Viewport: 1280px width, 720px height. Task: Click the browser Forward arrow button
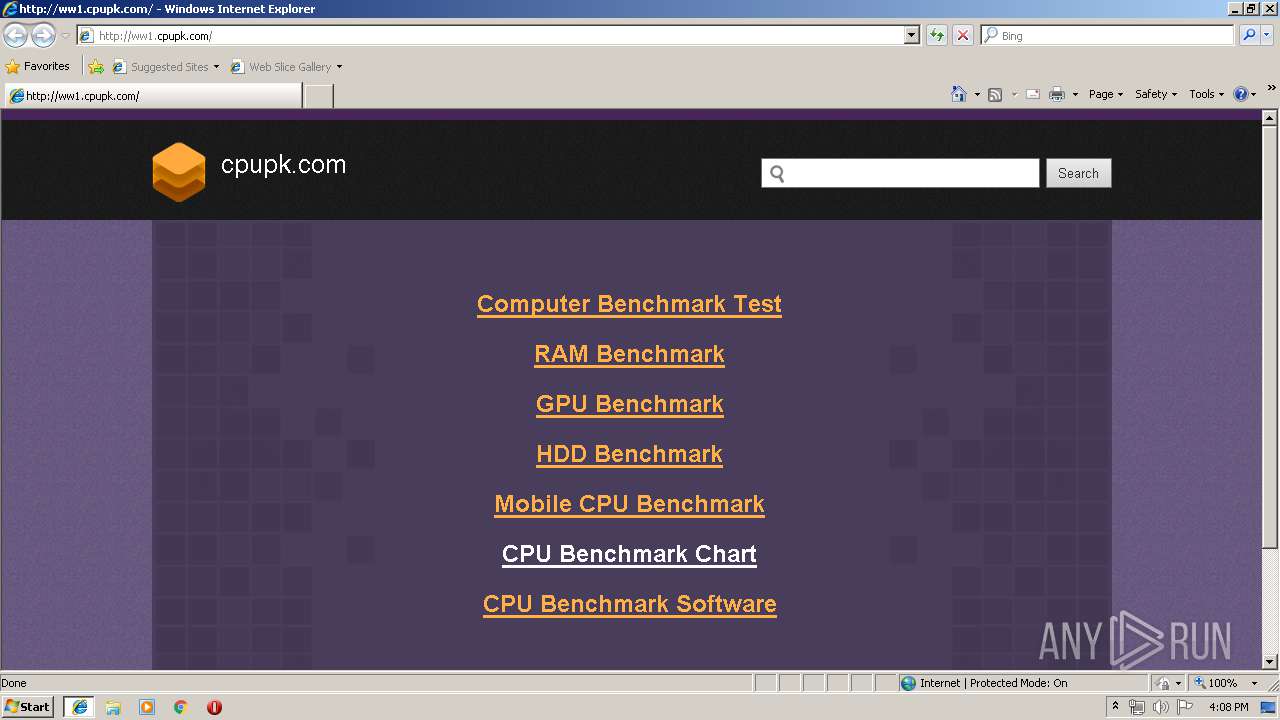[x=43, y=36]
